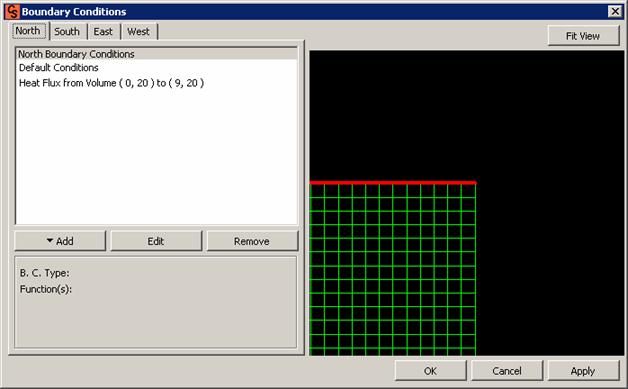
Task: Click the empty white list area
Action: click(x=157, y=156)
